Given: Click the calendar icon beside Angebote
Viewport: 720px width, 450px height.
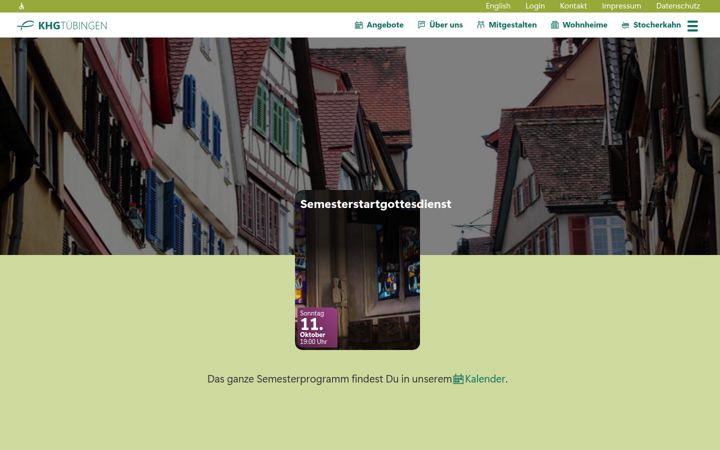Looking at the screenshot, I should [359, 25].
